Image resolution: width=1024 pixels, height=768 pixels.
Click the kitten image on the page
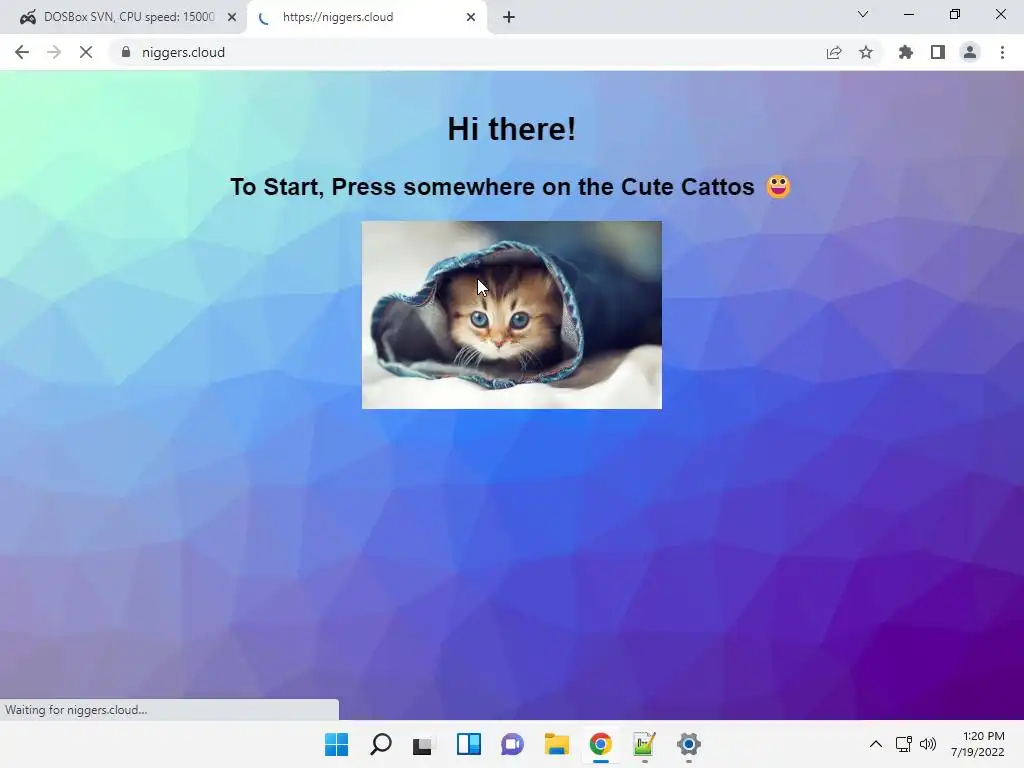pyautogui.click(x=511, y=315)
